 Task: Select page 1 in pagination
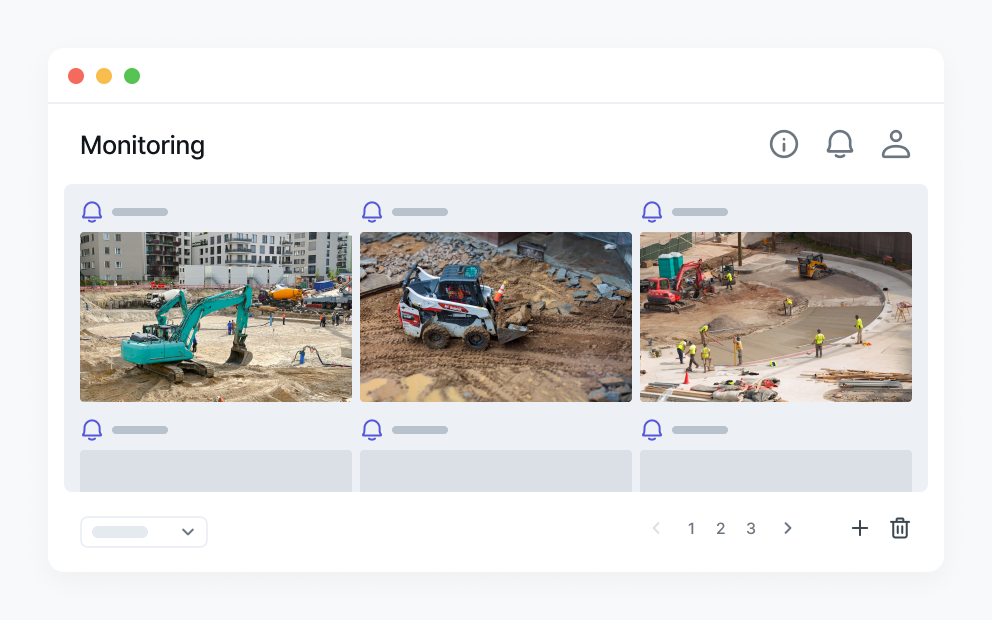(x=691, y=528)
